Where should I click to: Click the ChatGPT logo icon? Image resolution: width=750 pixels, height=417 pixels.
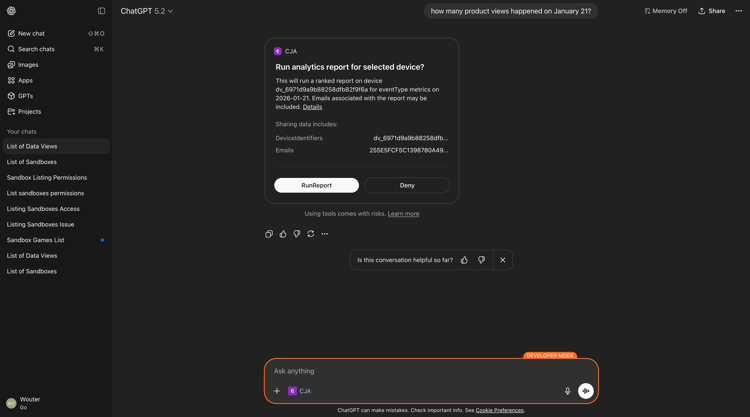(x=11, y=11)
